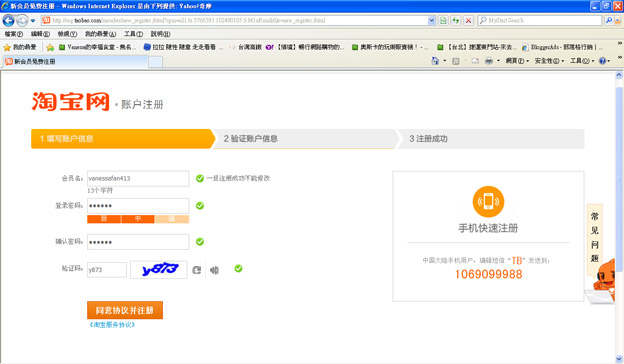The image size is (624, 364).
Task: Open the 工具(O) command bar dropdown
Action: [x=582, y=61]
